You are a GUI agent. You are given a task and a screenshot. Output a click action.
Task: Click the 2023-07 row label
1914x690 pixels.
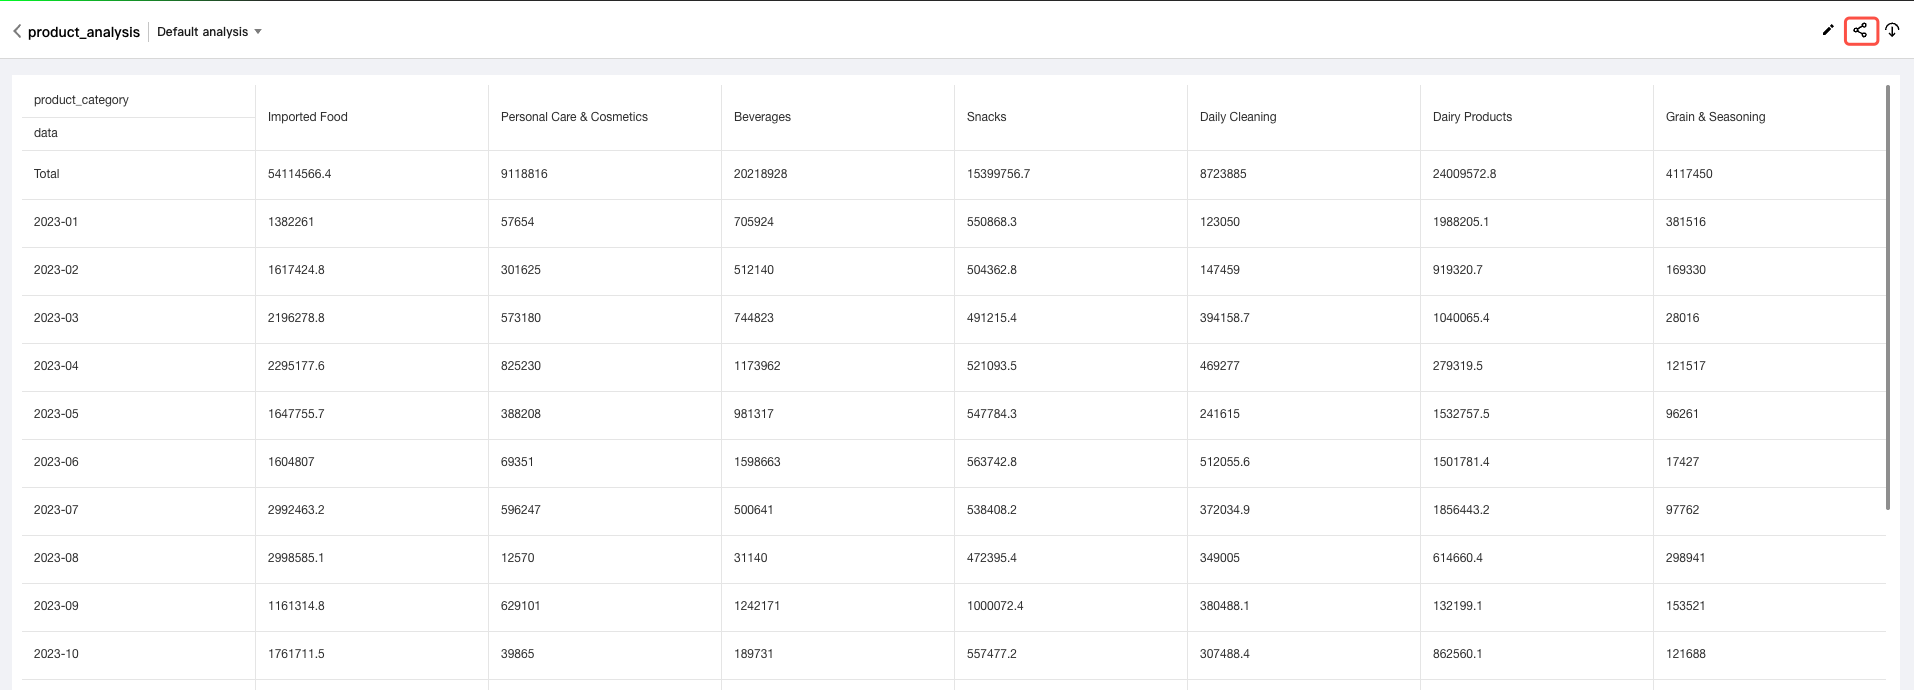pos(56,510)
